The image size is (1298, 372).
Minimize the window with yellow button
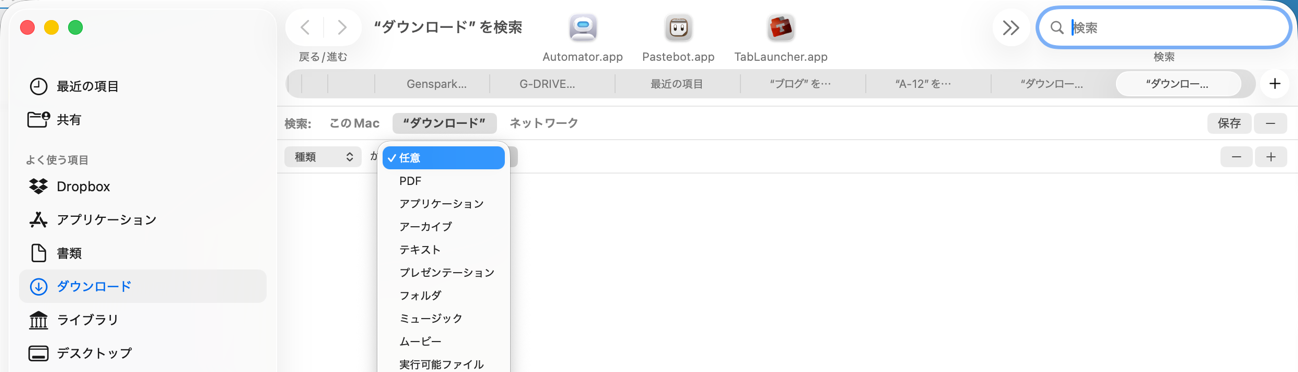[x=51, y=27]
